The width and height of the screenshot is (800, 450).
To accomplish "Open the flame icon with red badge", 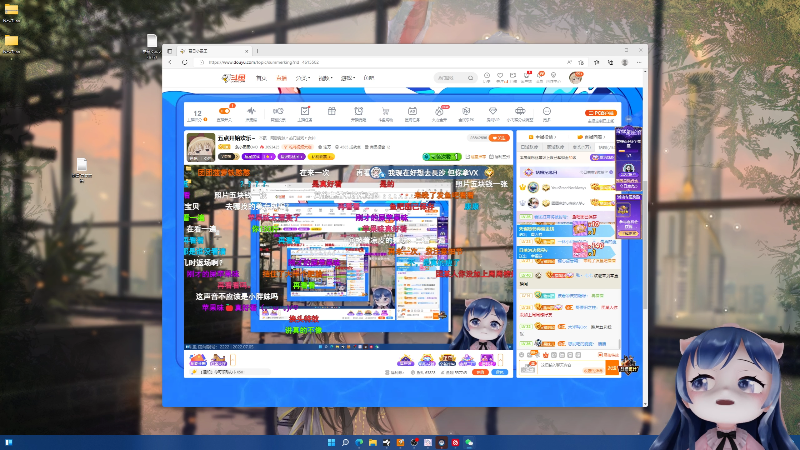I will [439, 111].
